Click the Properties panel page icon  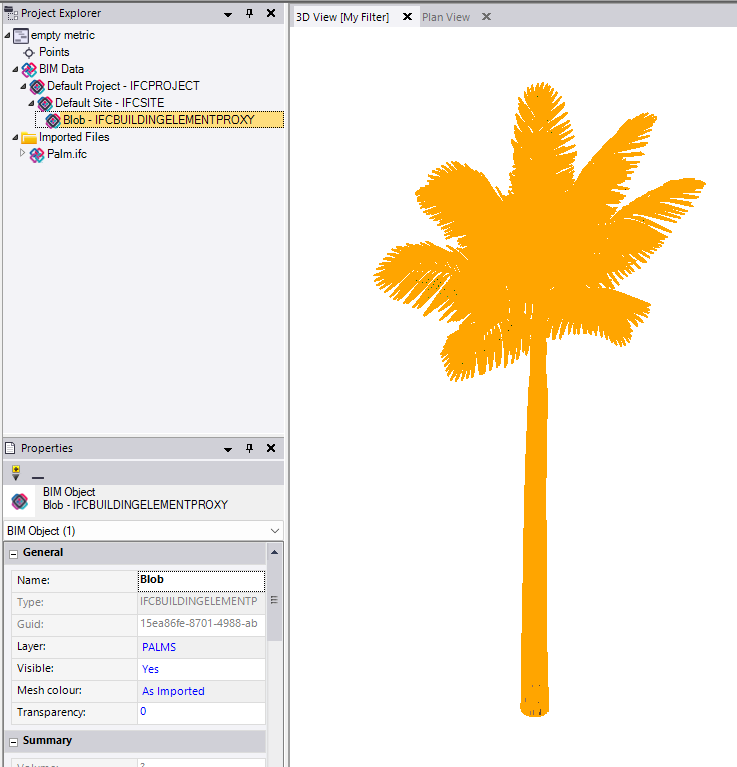[x=10, y=448]
